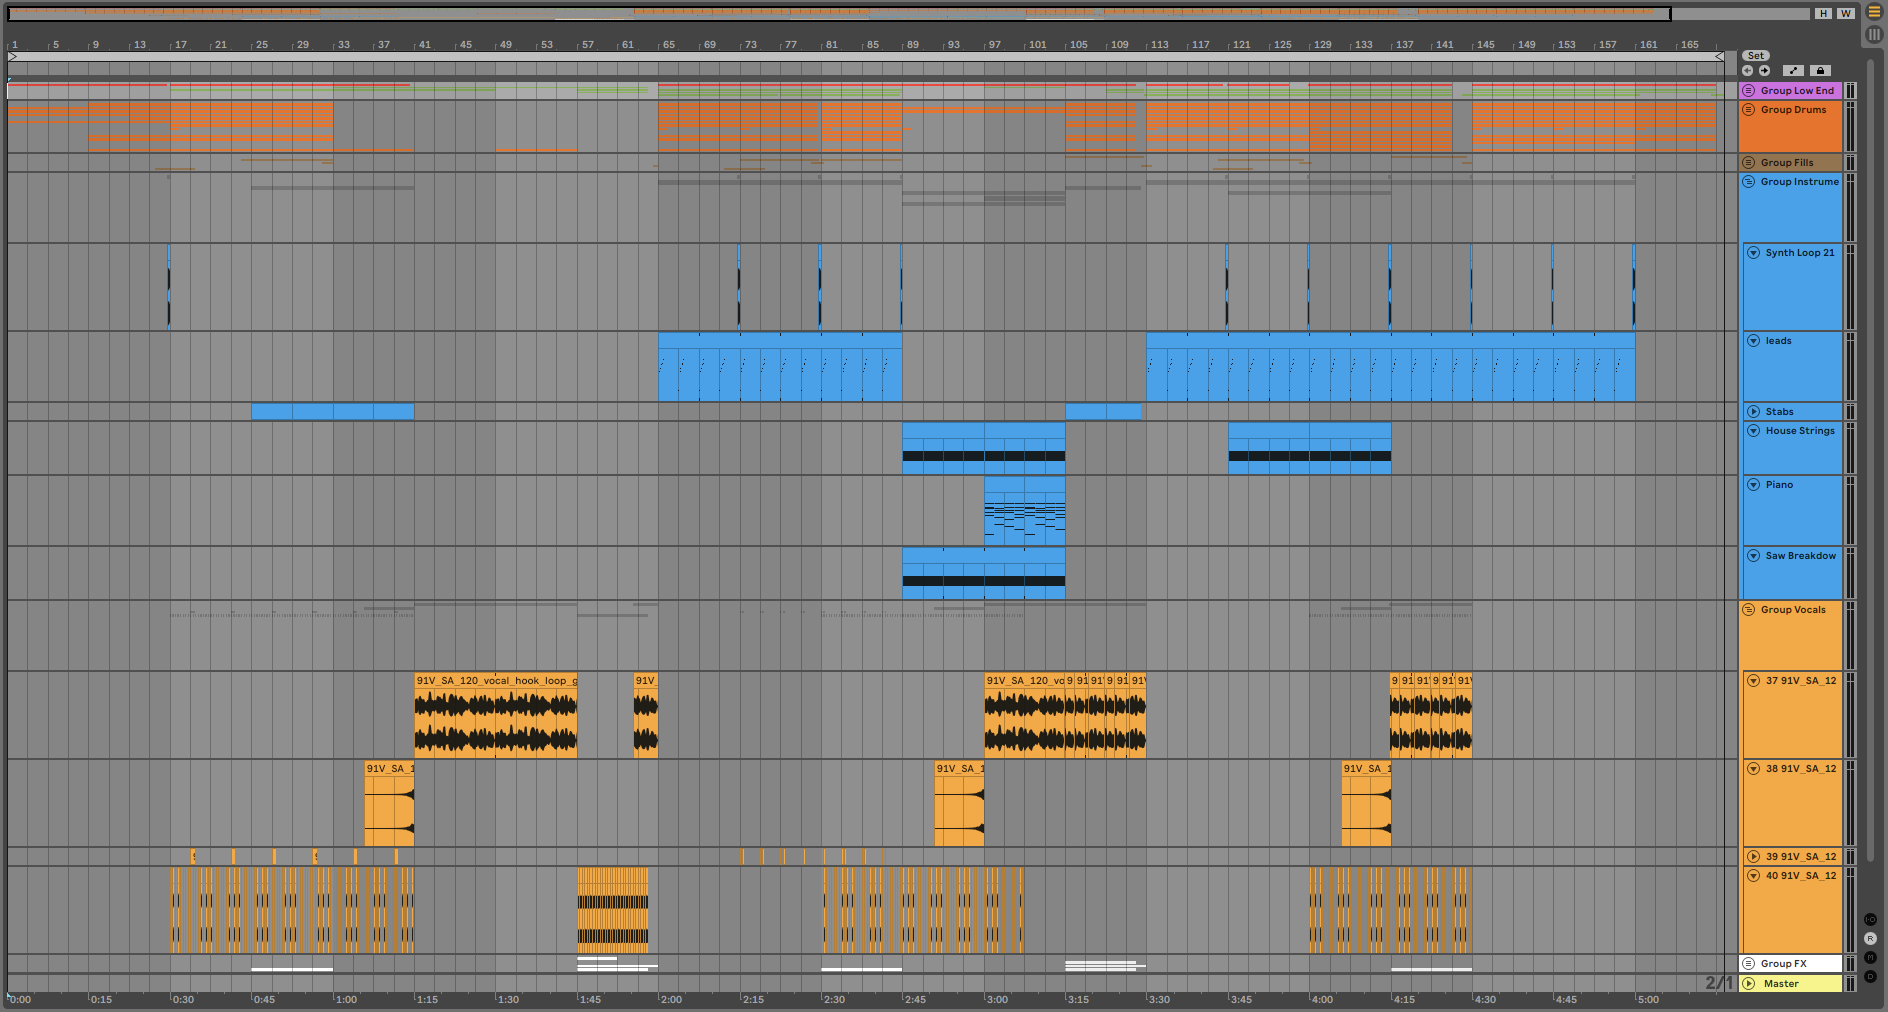Toggle automation mode button
Screen dimensions: 1888x1012
(1794, 71)
